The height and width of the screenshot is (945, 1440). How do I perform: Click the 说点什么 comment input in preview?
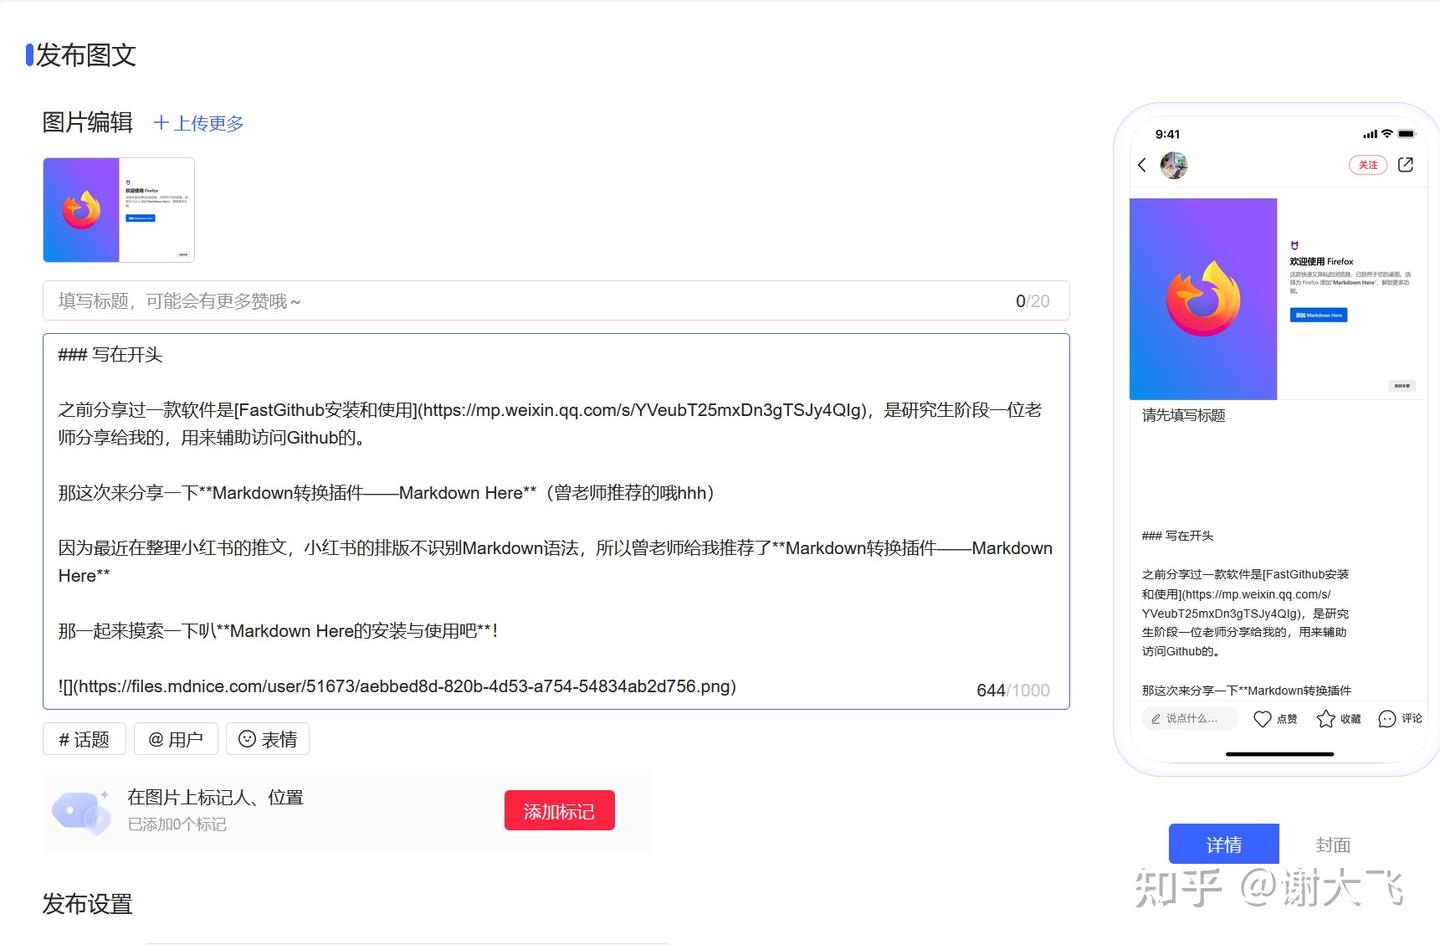point(1189,718)
